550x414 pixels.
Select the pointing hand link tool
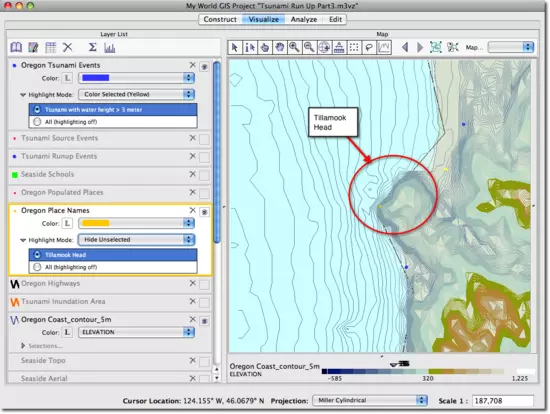265,47
